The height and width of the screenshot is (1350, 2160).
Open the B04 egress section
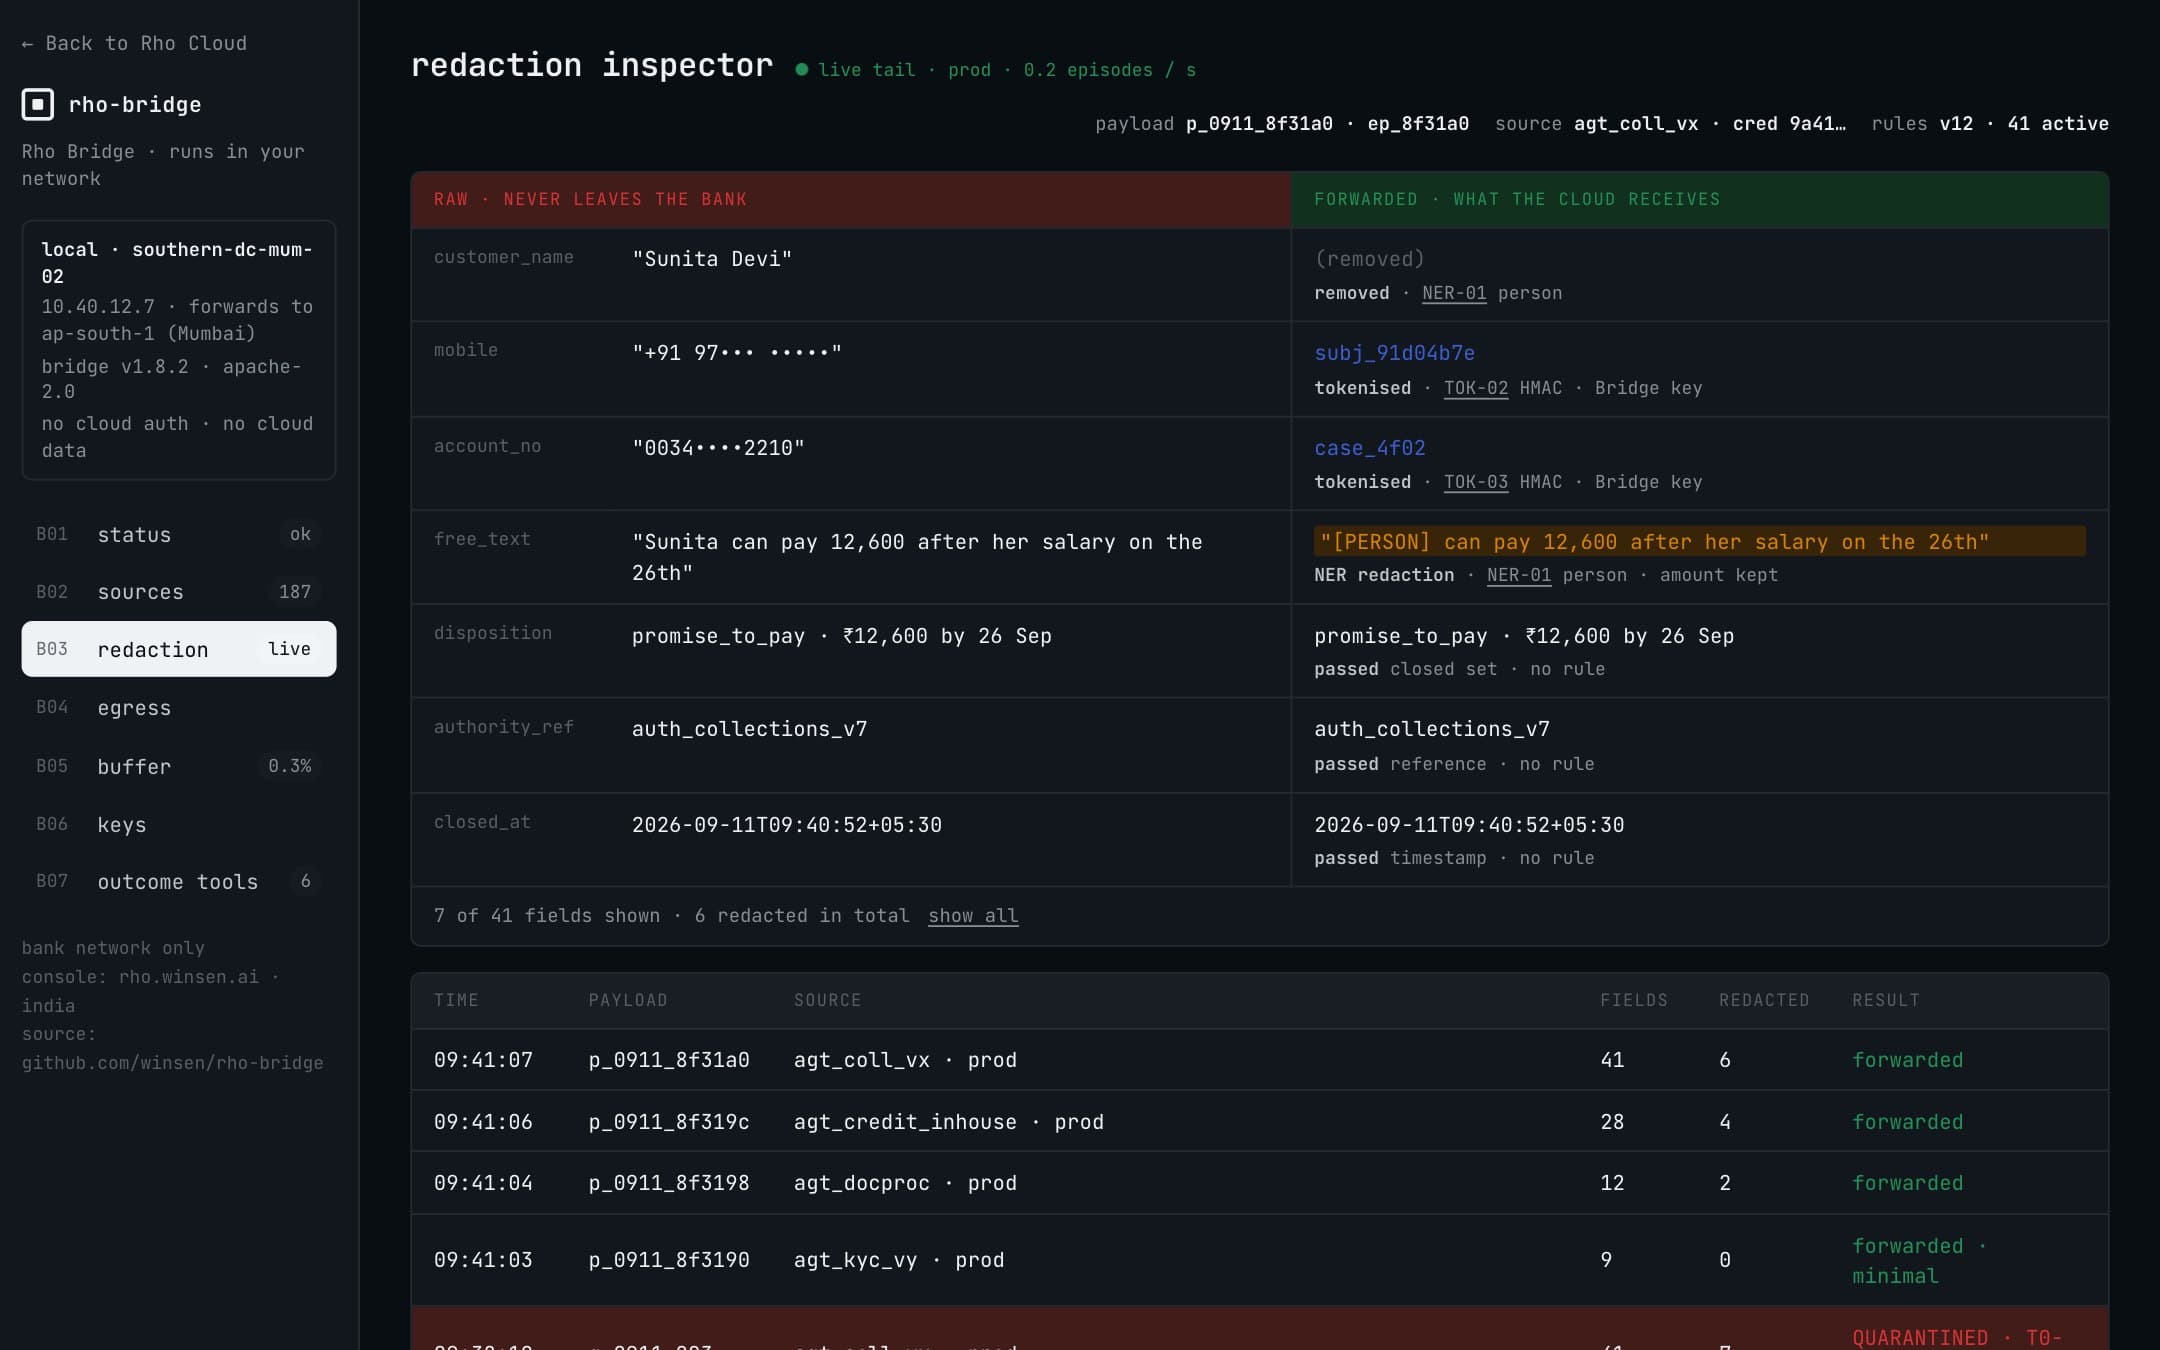(x=179, y=708)
